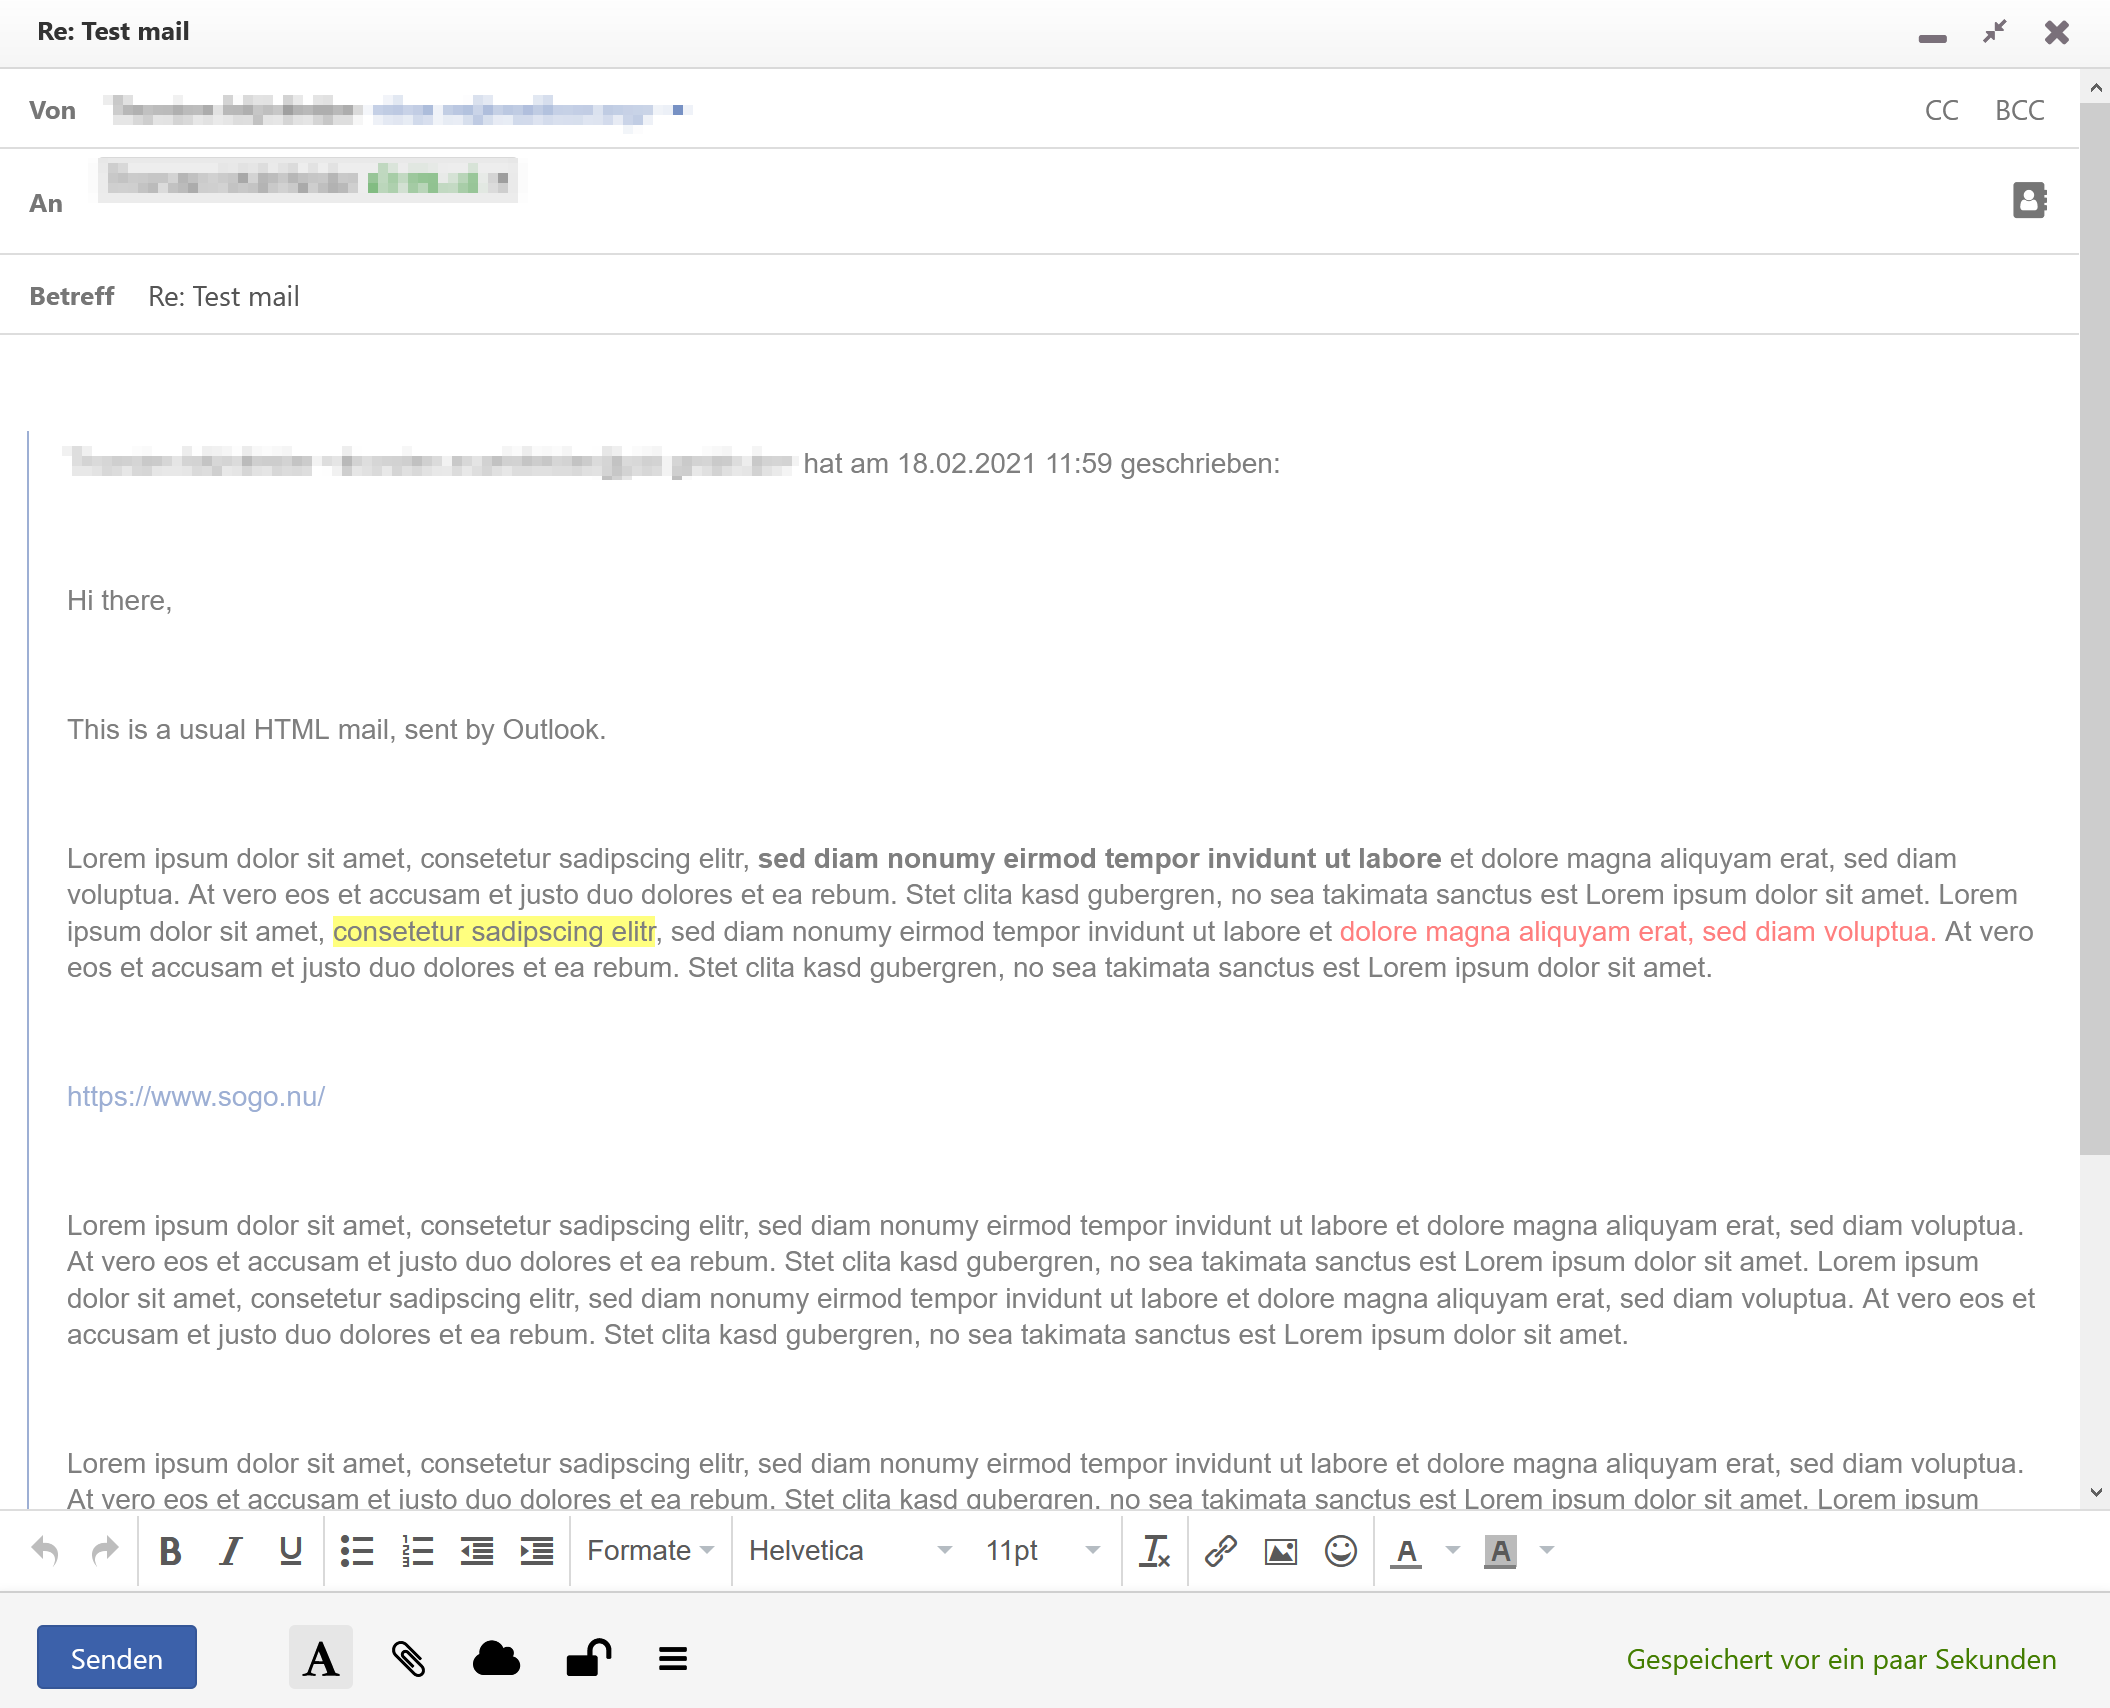Screen dimensions: 2110x1708
Task: Click the Senden button
Action: [117, 1659]
